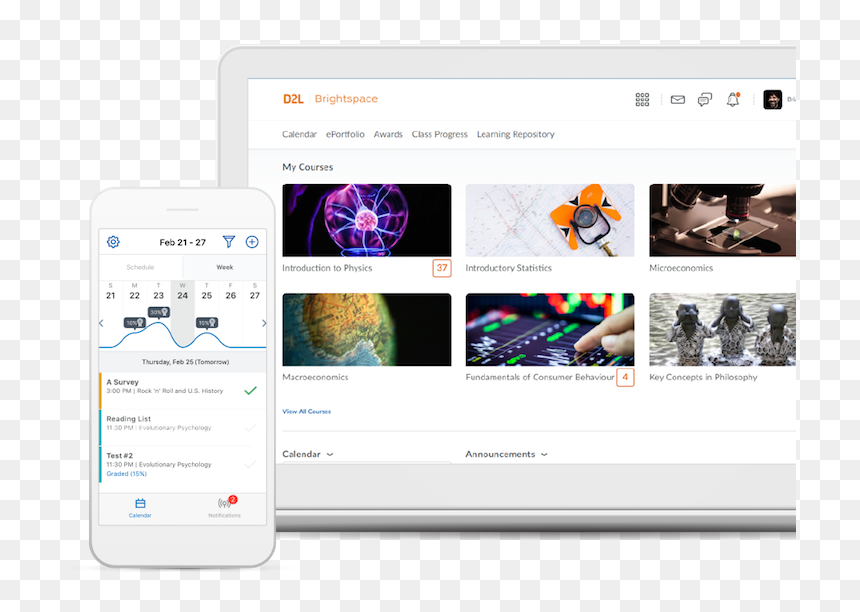This screenshot has height=612, width=860.
Task: Click the Macroeconomics course title
Action: pyautogui.click(x=315, y=377)
